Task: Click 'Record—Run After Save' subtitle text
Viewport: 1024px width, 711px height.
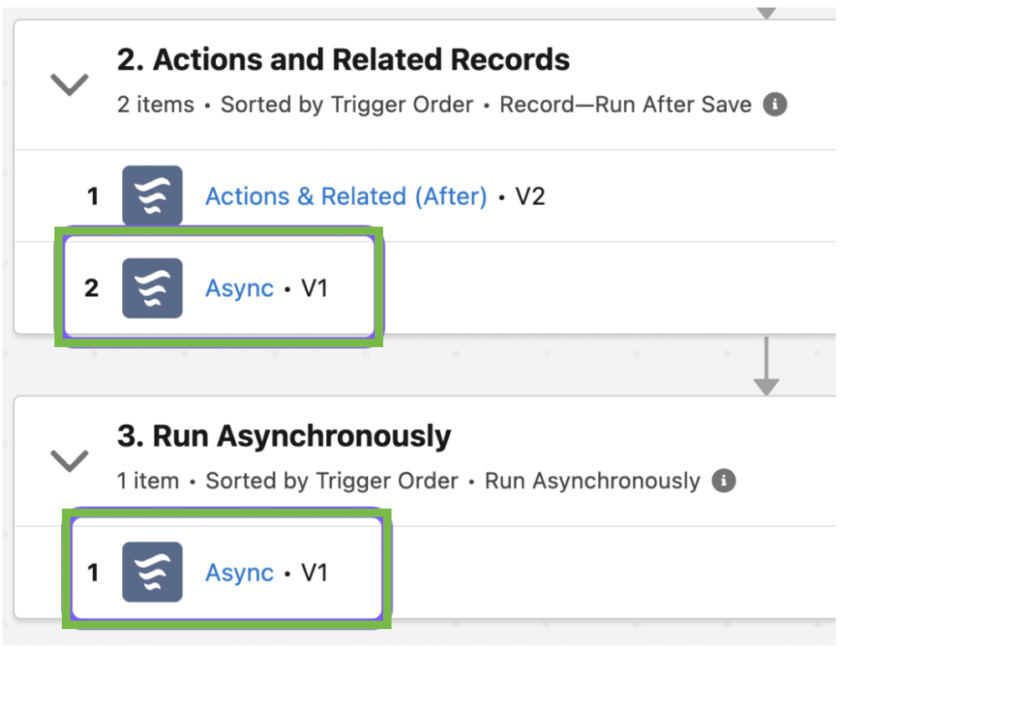Action: pyautogui.click(x=625, y=104)
